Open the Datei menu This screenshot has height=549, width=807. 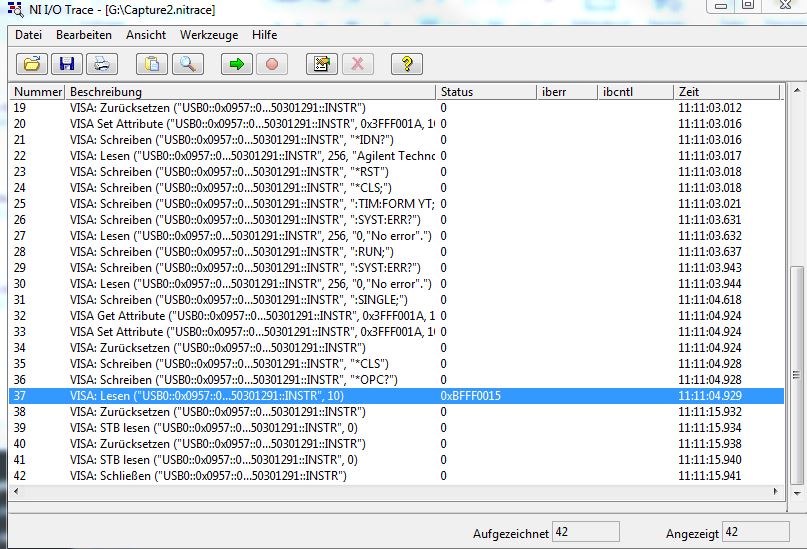(x=28, y=35)
